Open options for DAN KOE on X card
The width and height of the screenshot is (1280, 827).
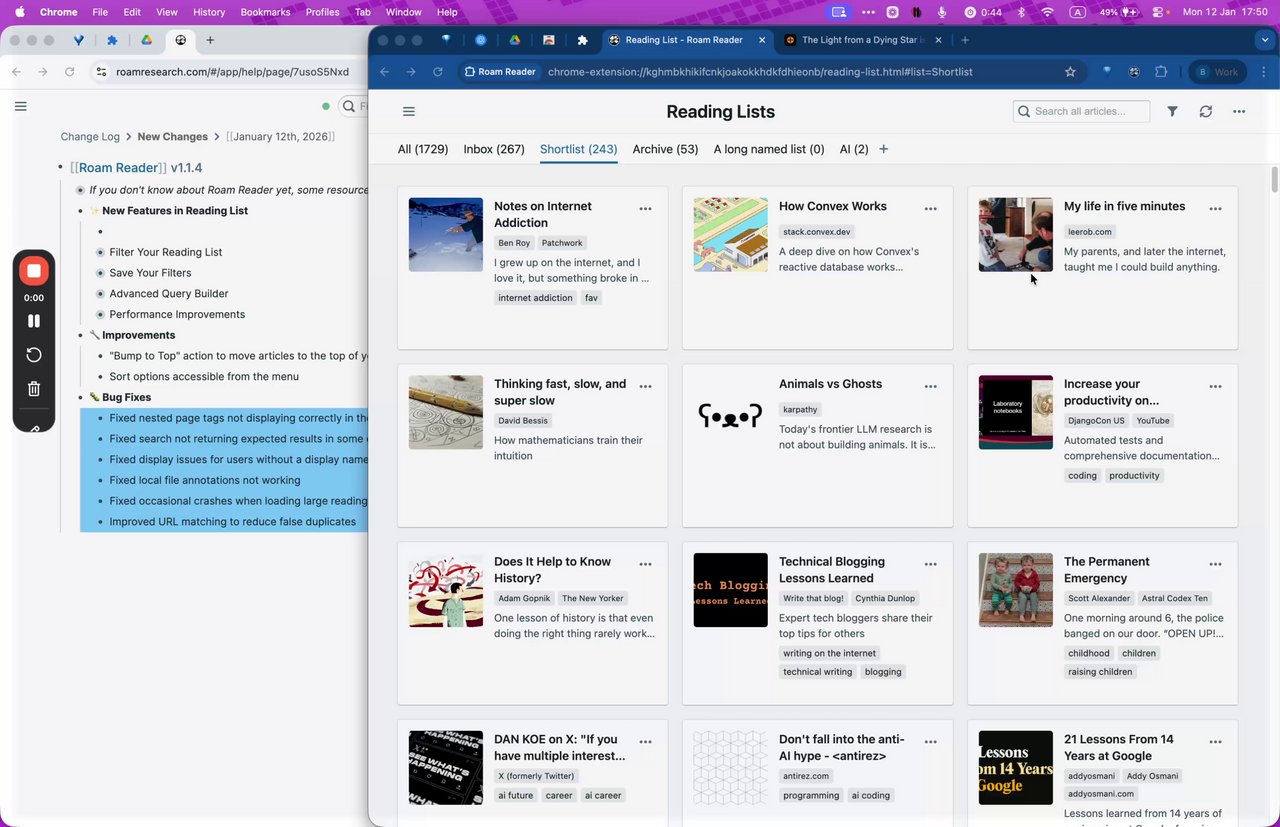645,742
